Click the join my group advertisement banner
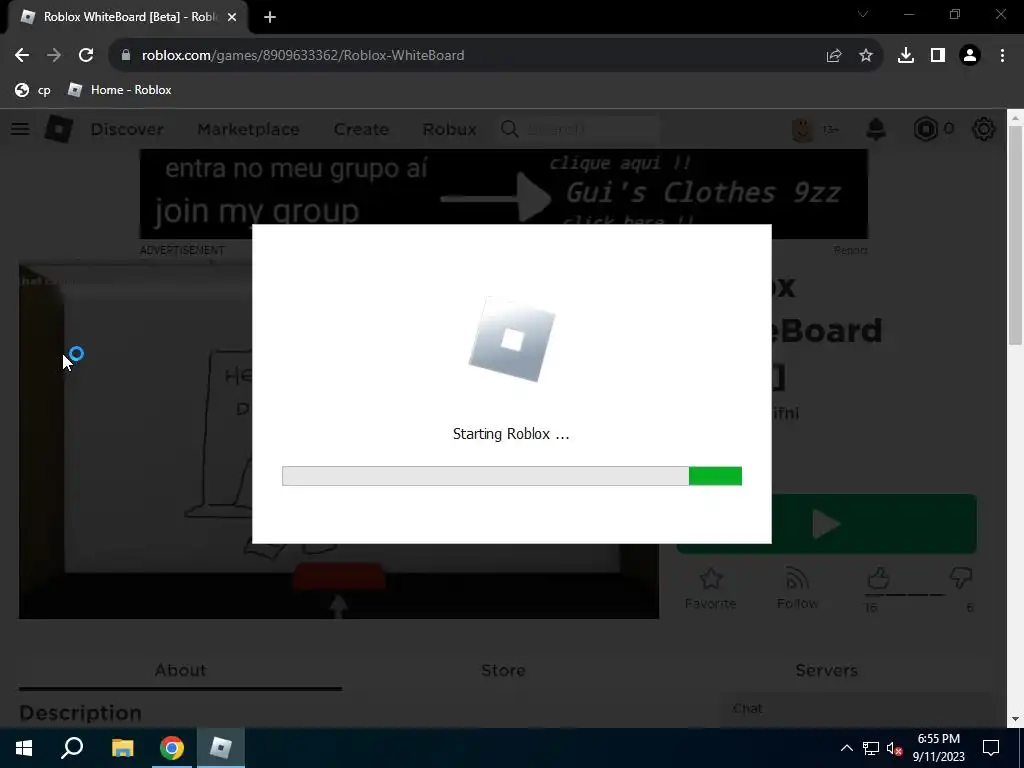The width and height of the screenshot is (1024, 768). pyautogui.click(x=504, y=194)
